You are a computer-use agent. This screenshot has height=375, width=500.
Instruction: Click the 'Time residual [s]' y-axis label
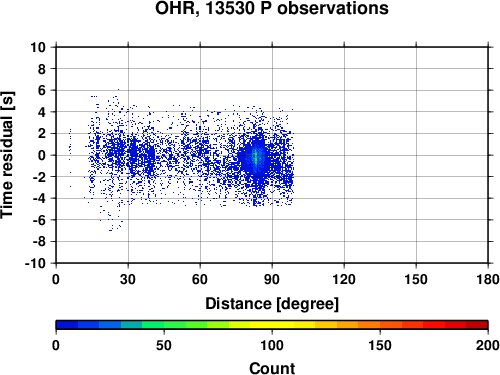(7, 155)
